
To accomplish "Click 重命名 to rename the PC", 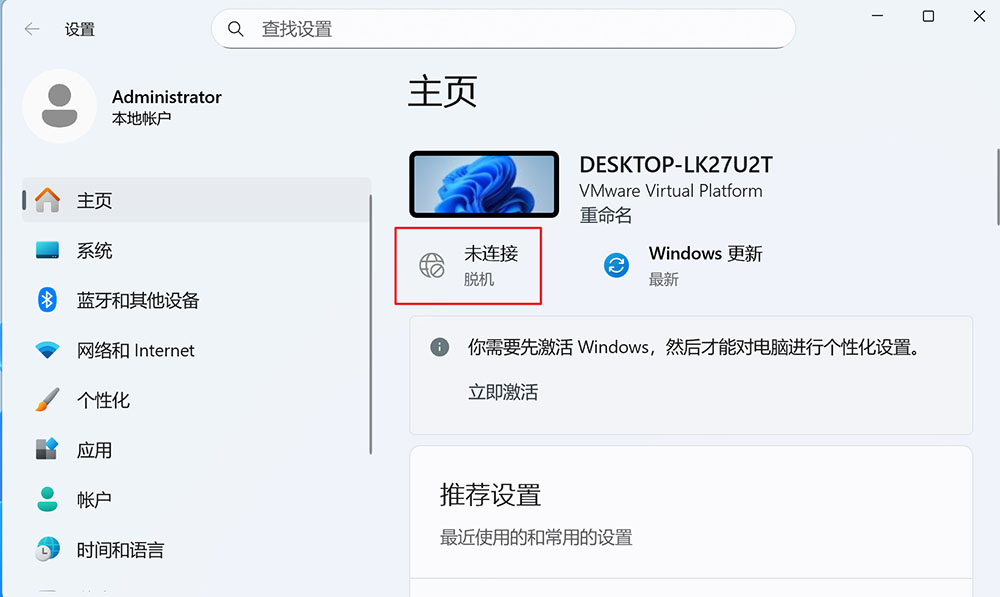I will point(605,216).
